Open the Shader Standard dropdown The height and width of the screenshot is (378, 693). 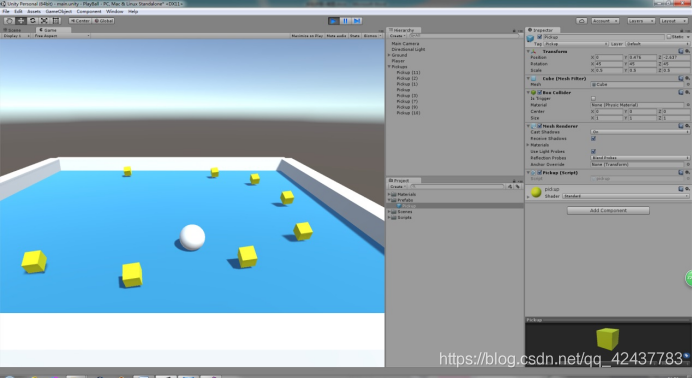tap(625, 196)
